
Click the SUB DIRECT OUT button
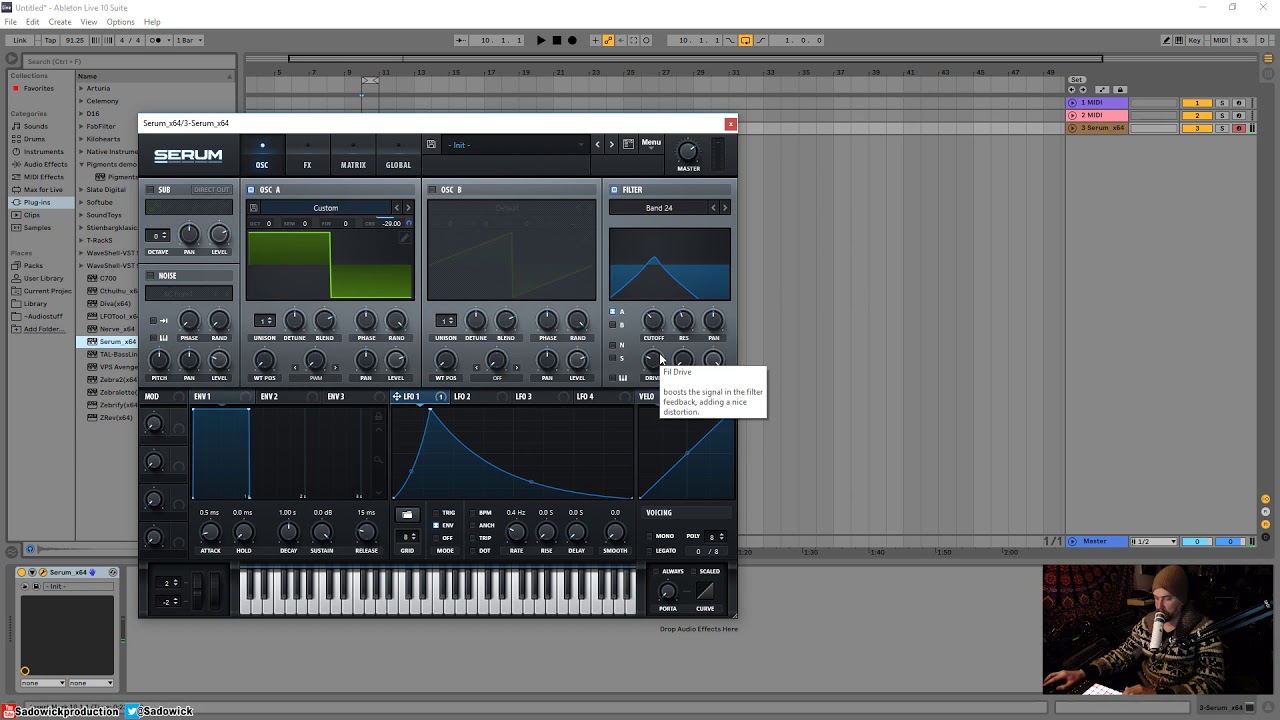[x=211, y=190]
